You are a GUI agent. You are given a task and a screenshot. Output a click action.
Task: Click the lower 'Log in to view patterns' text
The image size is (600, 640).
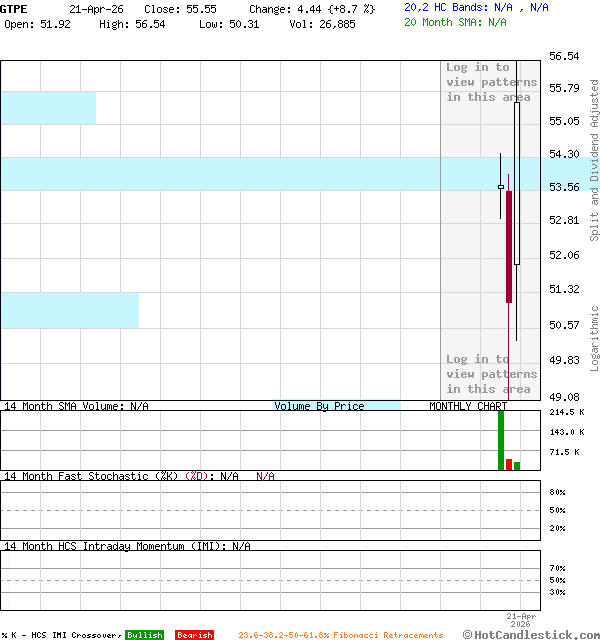coord(491,374)
